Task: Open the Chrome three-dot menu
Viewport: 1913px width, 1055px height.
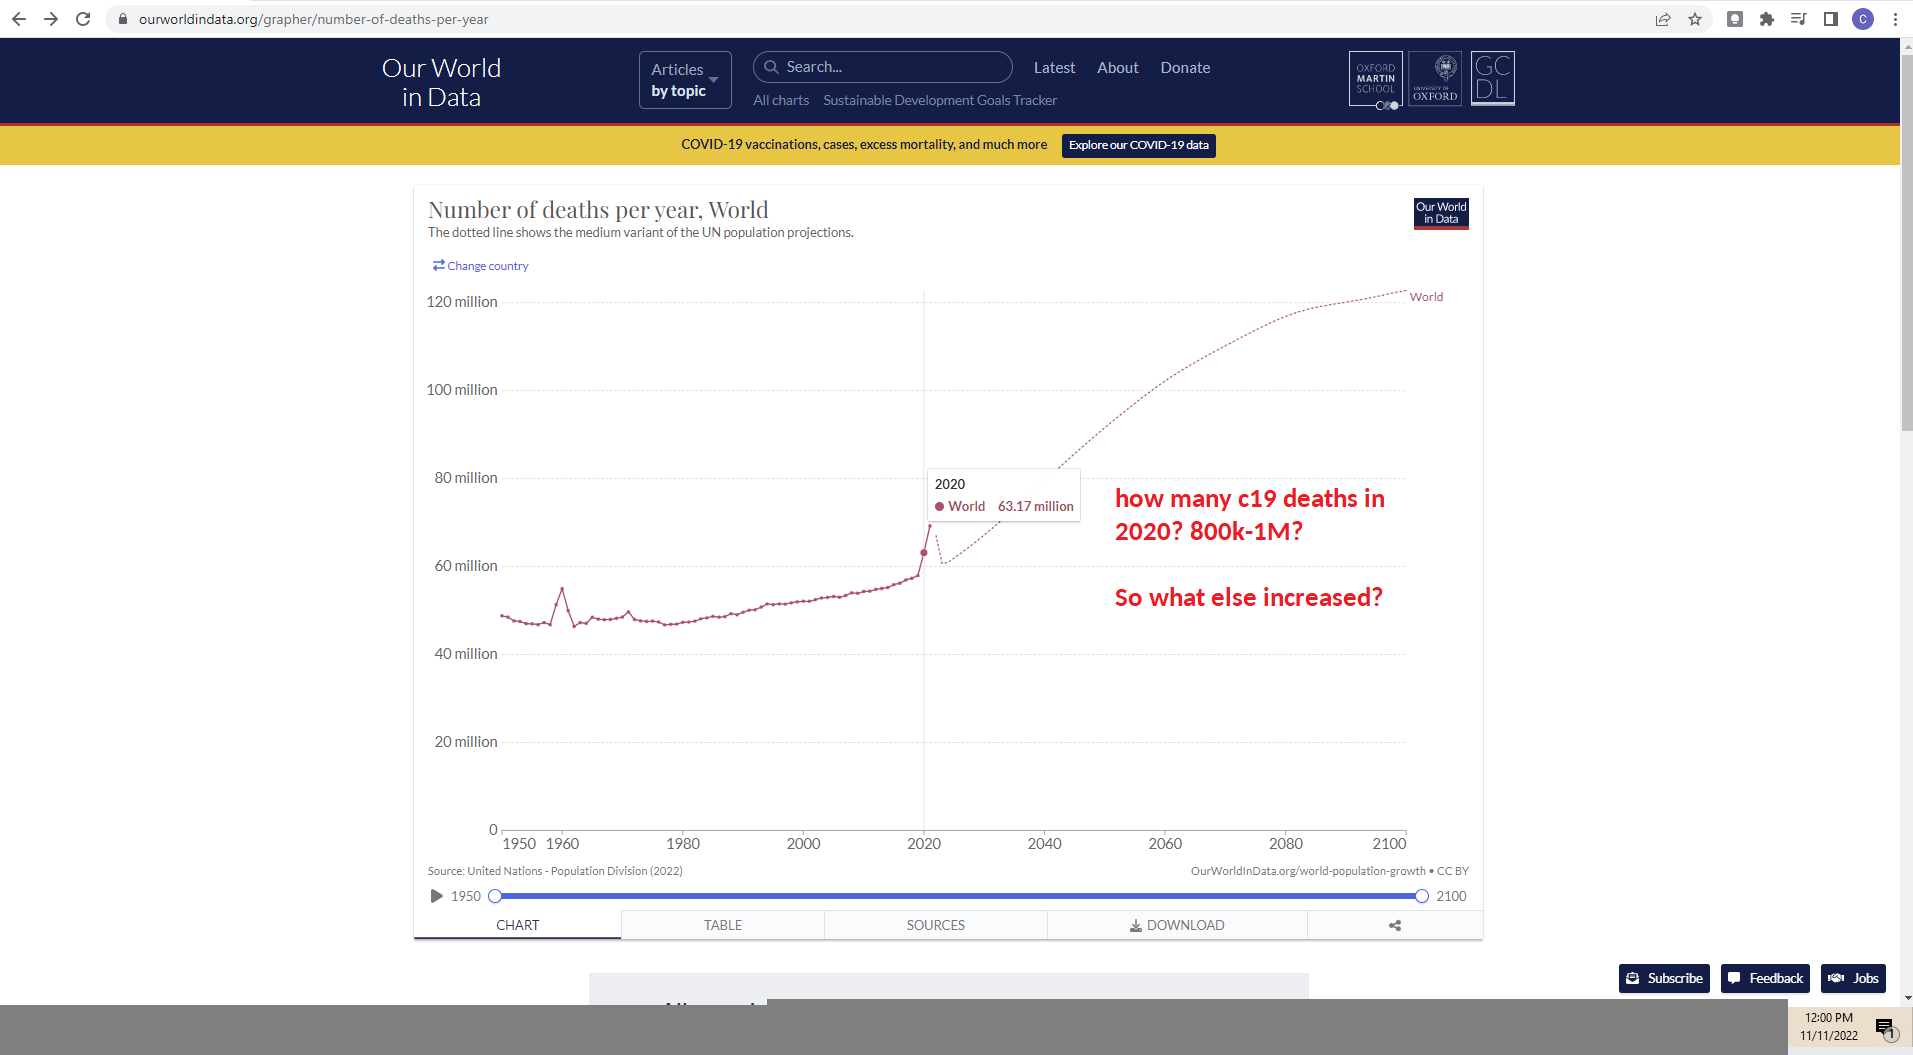Action: [1895, 19]
